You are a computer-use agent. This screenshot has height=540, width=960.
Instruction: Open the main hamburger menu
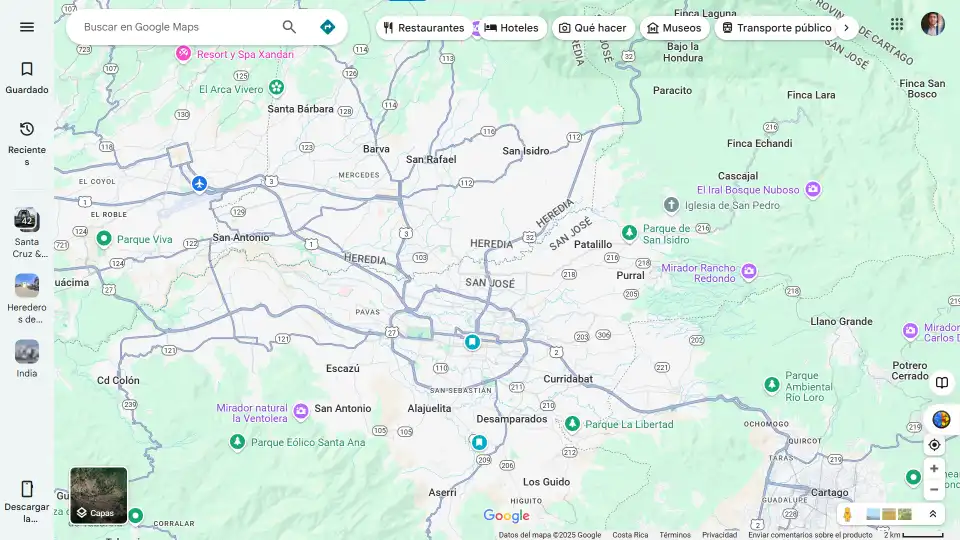tap(27, 27)
